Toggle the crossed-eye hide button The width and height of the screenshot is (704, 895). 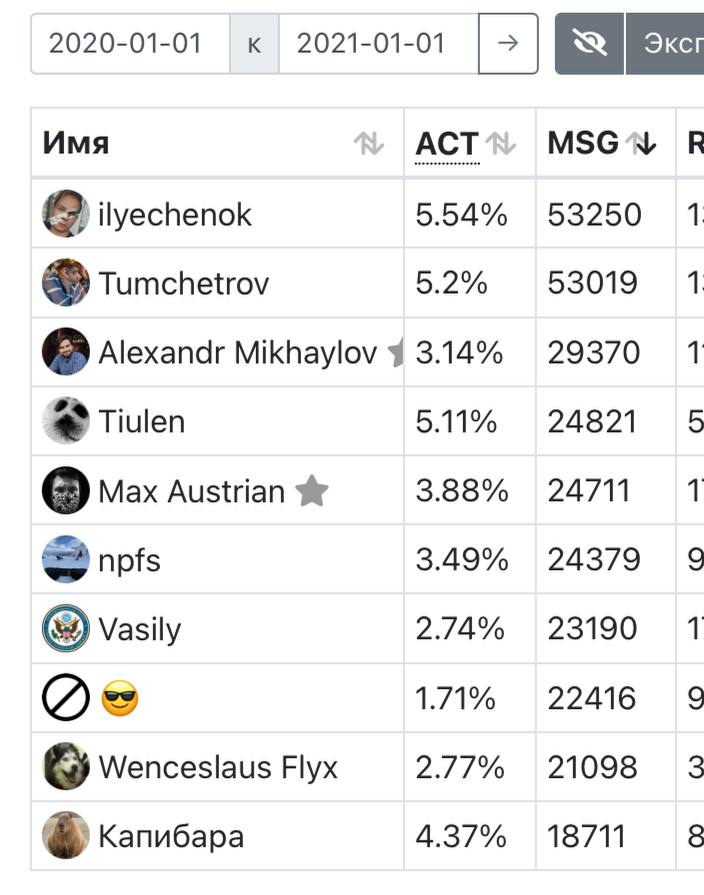point(589,44)
